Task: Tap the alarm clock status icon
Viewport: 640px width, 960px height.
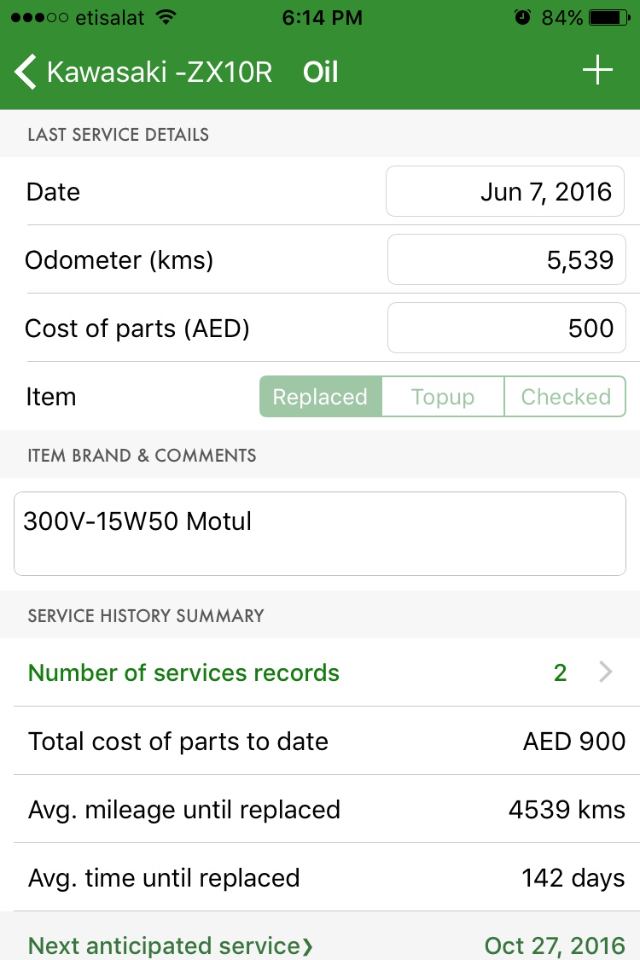Action: tap(522, 17)
